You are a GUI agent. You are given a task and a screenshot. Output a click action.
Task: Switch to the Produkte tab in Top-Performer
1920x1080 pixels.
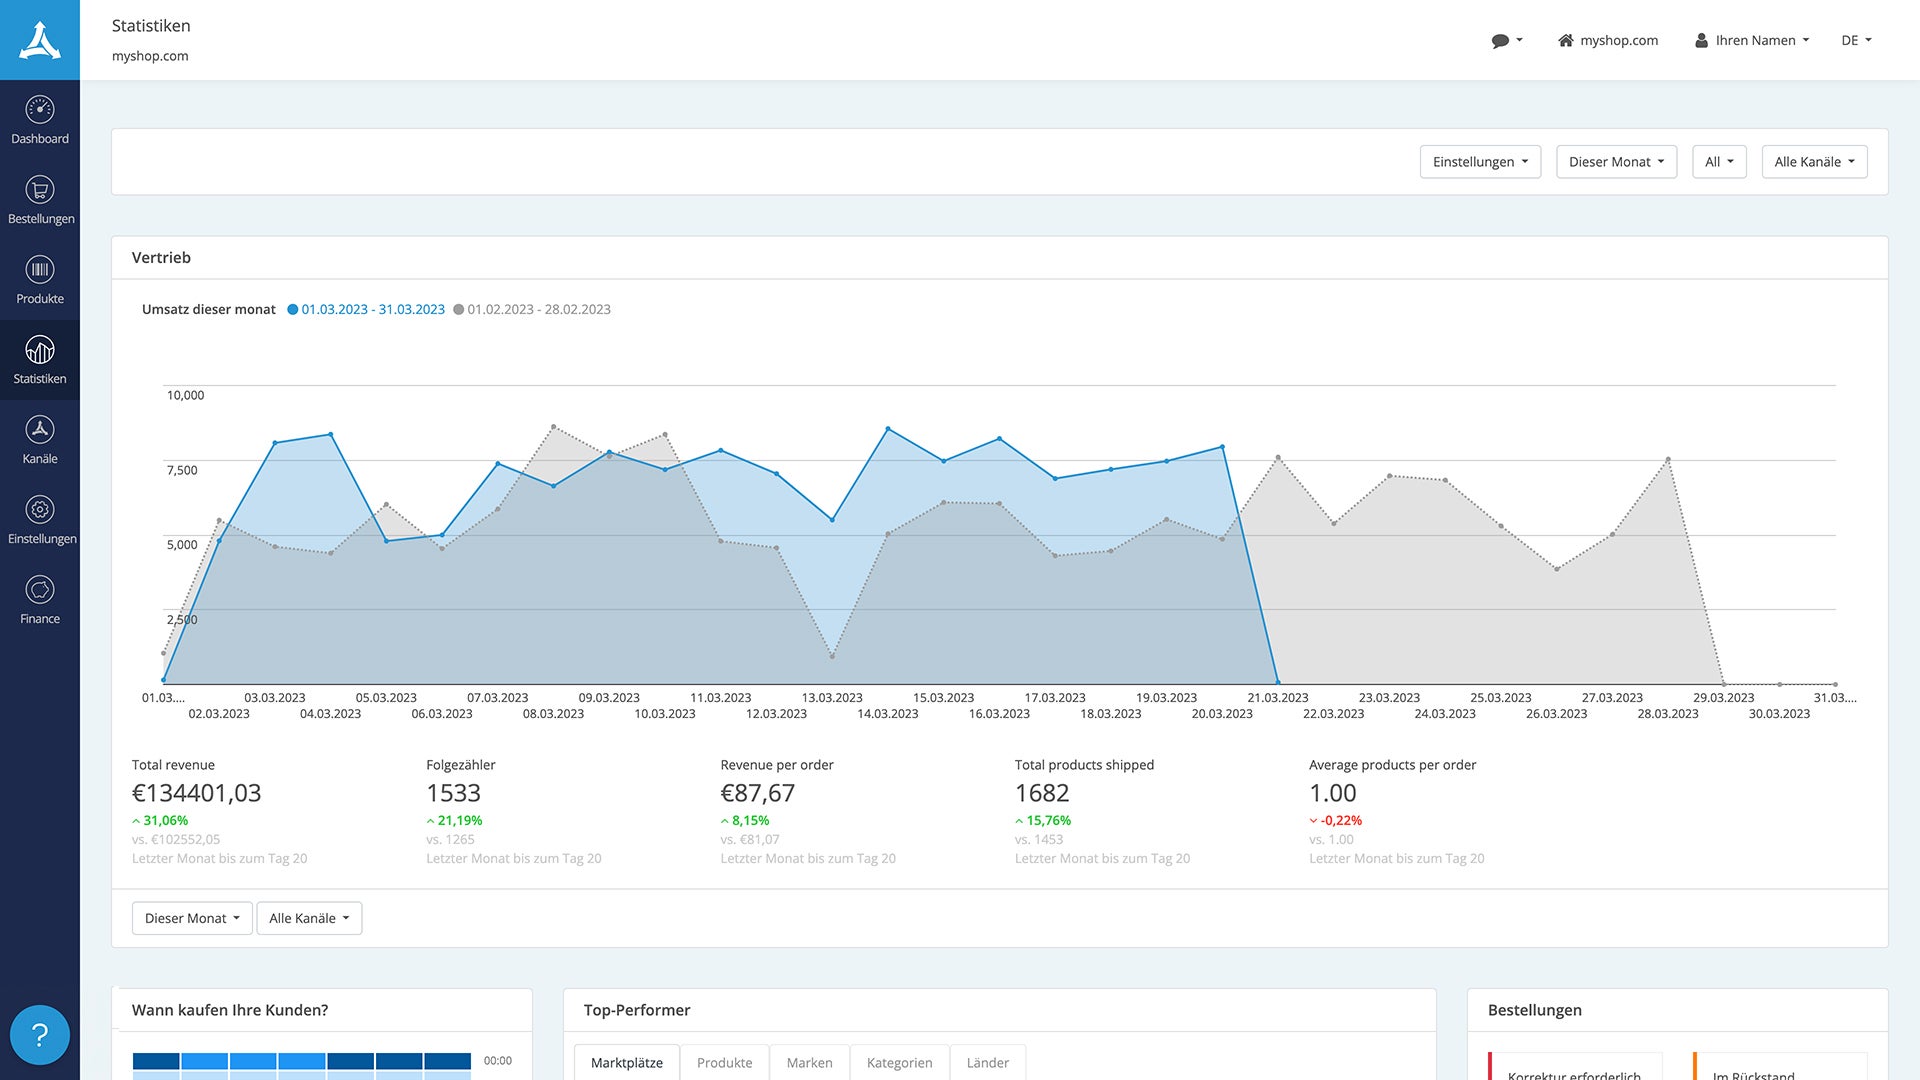[x=724, y=1062]
